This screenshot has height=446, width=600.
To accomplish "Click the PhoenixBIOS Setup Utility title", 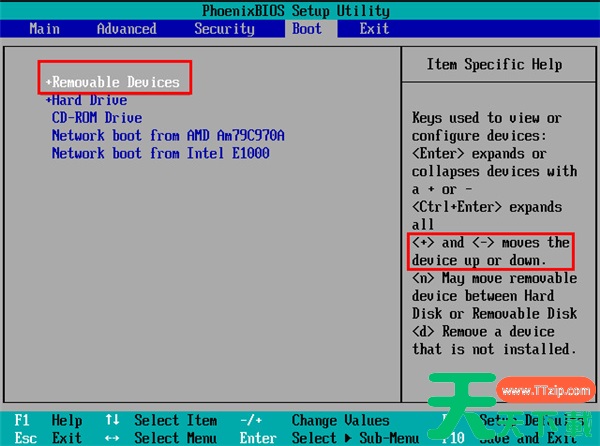I will click(x=296, y=11).
